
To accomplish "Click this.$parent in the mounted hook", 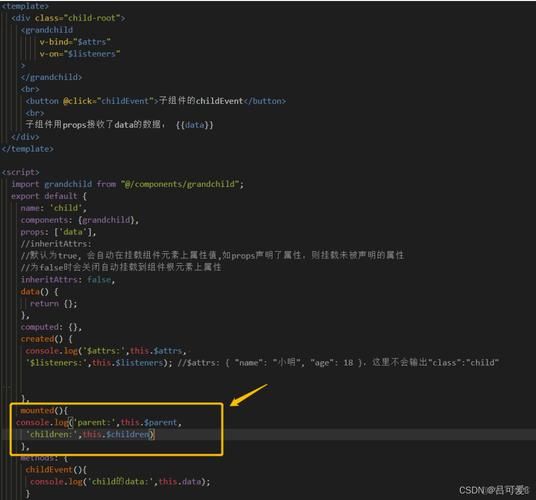I will (x=149, y=423).
